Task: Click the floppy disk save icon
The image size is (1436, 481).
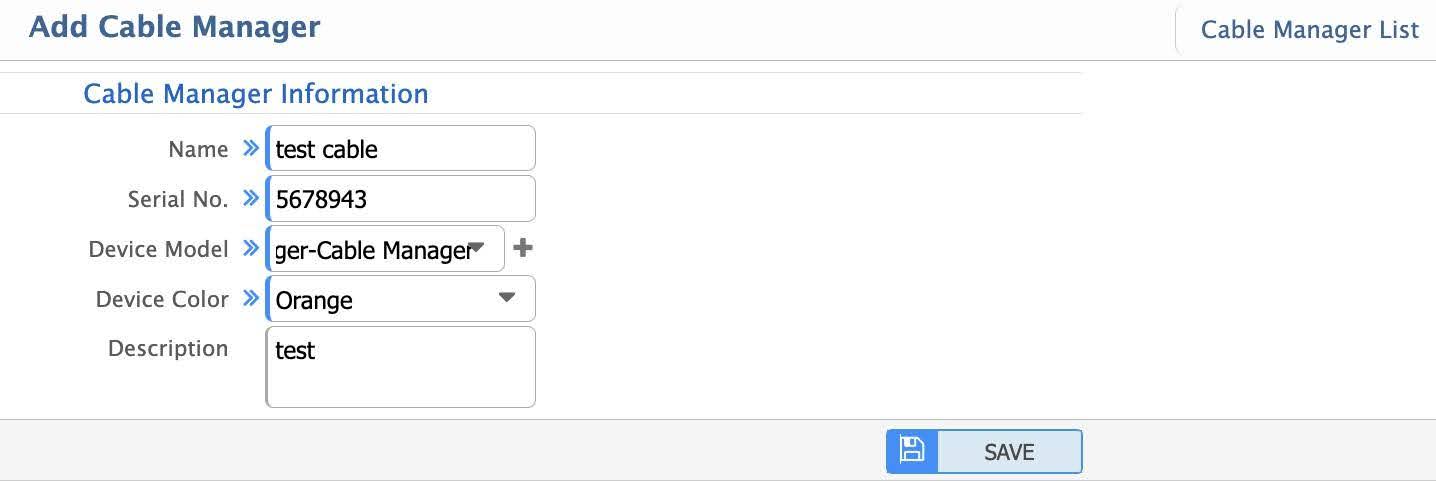Action: click(x=911, y=450)
